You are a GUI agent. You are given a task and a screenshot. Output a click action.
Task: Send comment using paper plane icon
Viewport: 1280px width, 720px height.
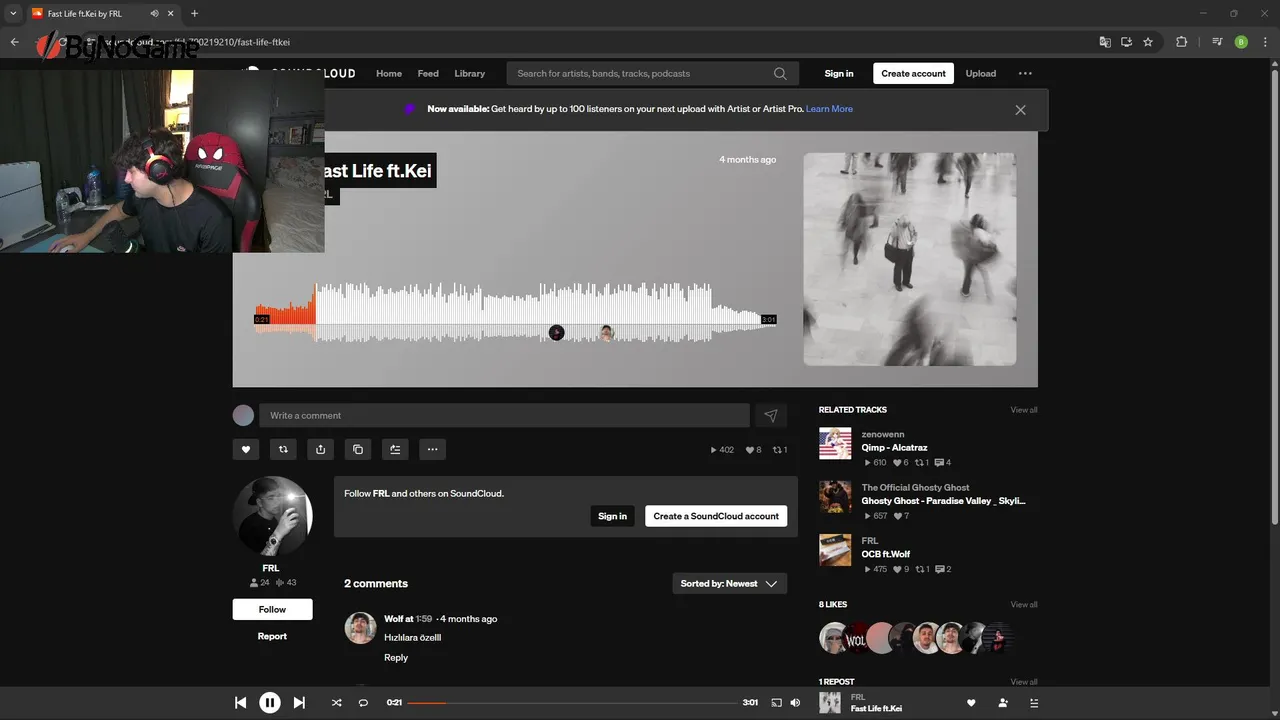771,415
